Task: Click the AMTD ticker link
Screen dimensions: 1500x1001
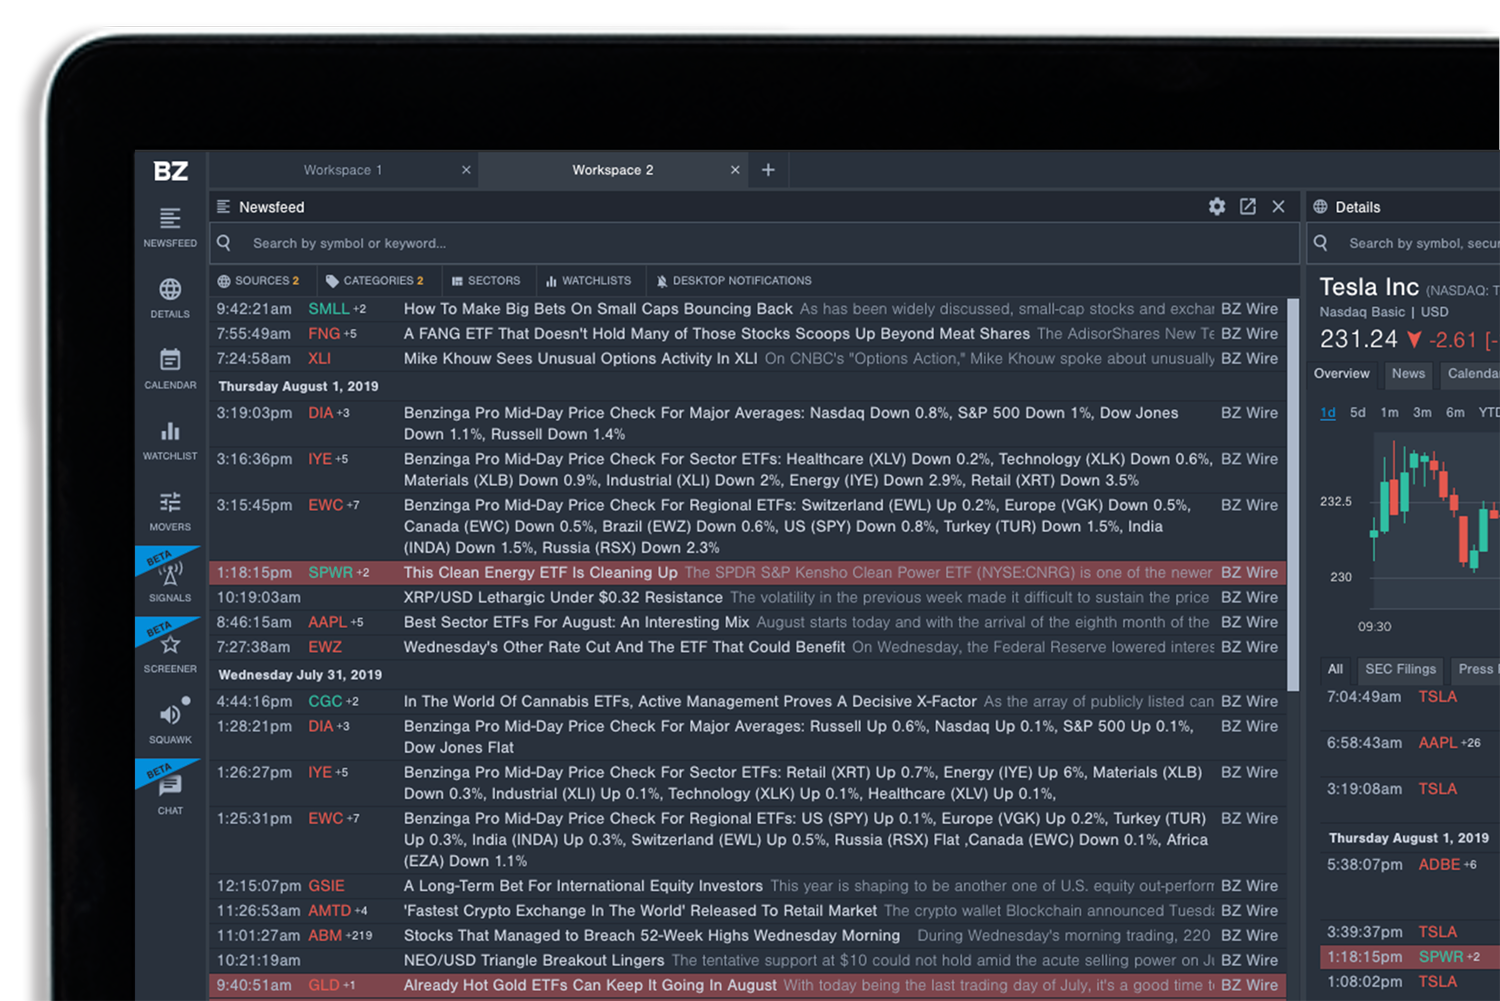Action: click(x=330, y=911)
